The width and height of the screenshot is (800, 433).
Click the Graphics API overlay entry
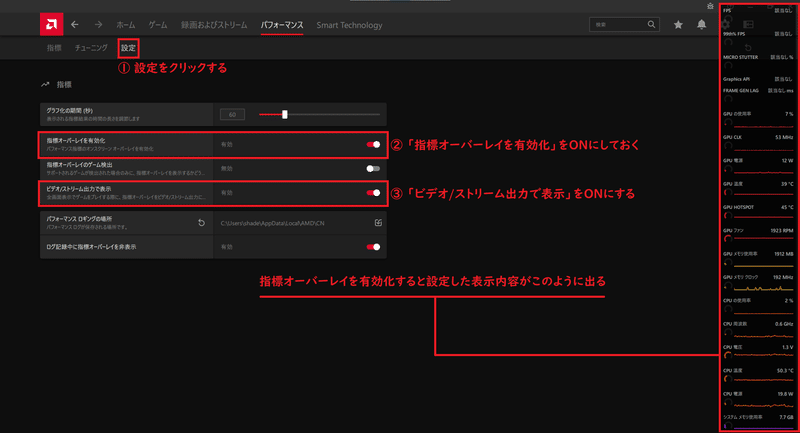758,79
